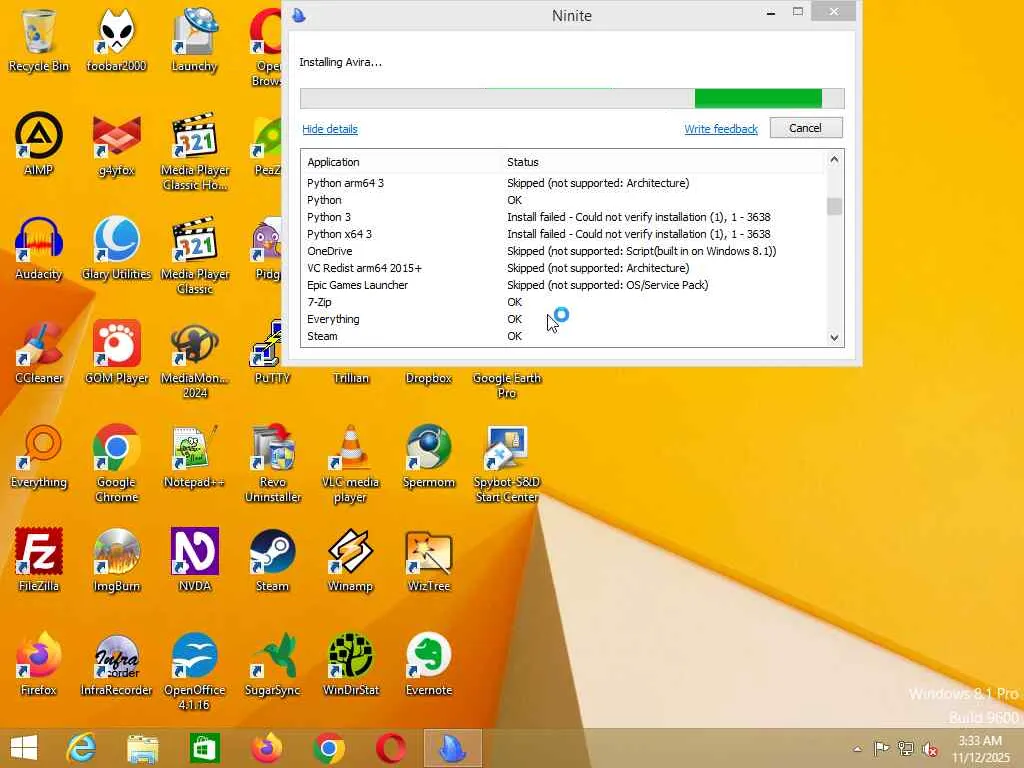Image resolution: width=1024 pixels, height=768 pixels.
Task: Open the g4yfox desktop shortcut
Action: click(116, 144)
